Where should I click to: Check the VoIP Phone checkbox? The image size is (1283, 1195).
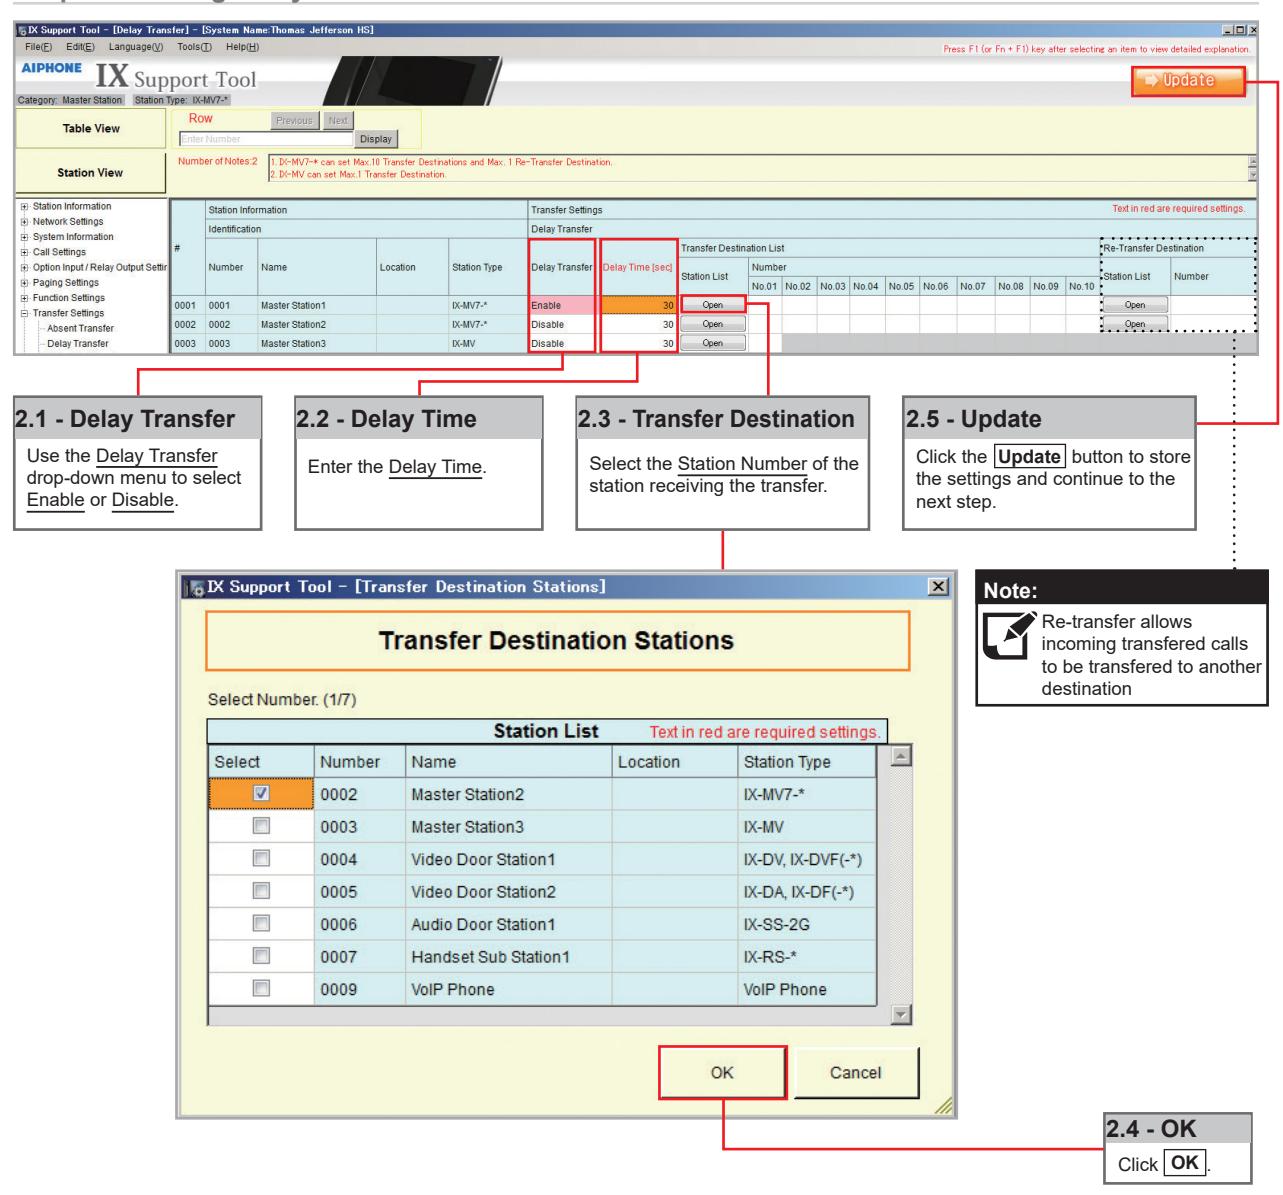tap(261, 989)
